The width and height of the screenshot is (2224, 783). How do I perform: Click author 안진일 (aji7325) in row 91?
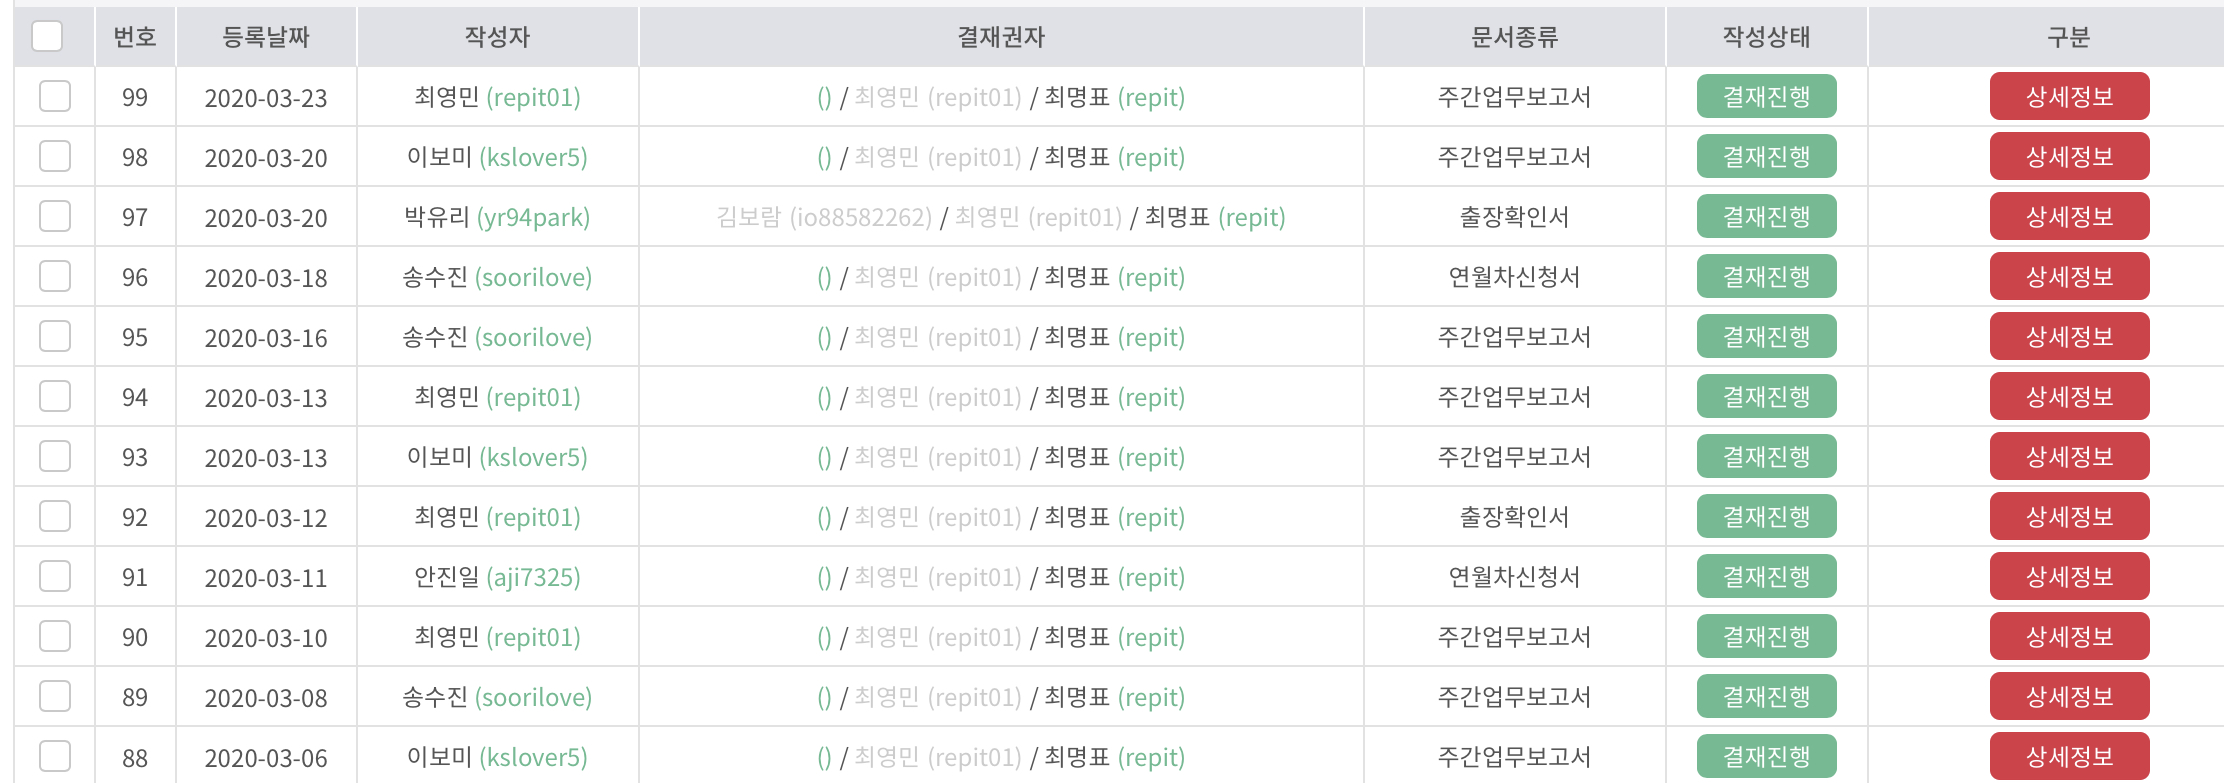pos(497,577)
